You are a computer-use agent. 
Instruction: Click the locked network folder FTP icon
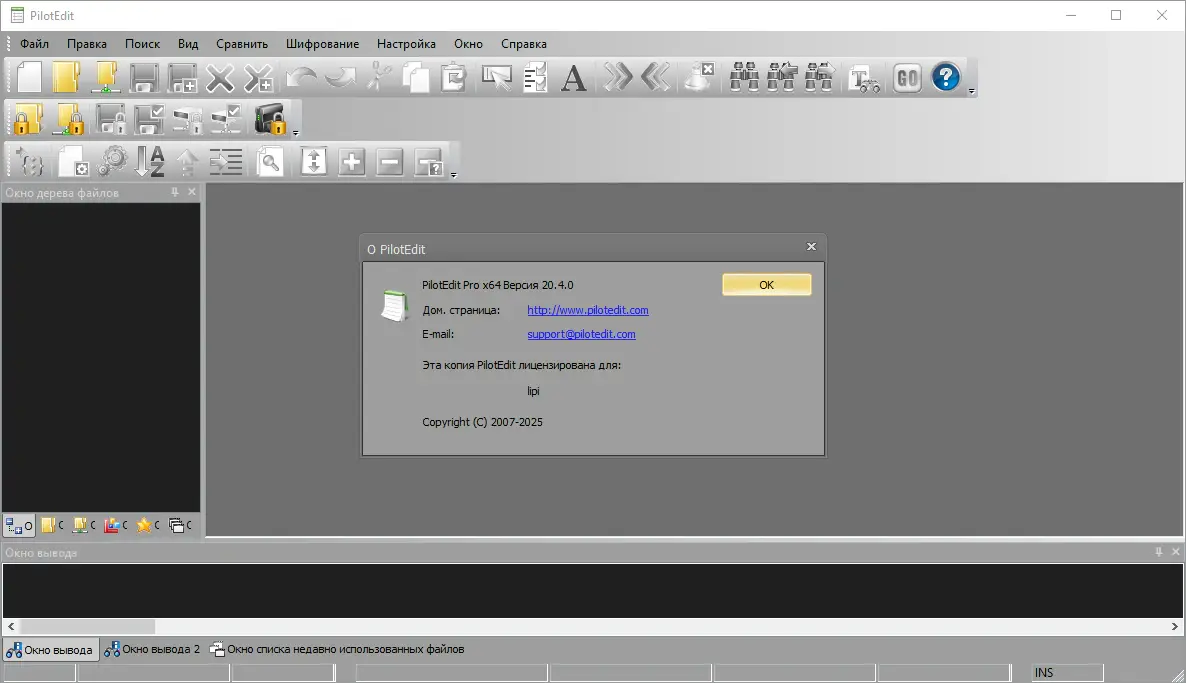click(x=70, y=120)
